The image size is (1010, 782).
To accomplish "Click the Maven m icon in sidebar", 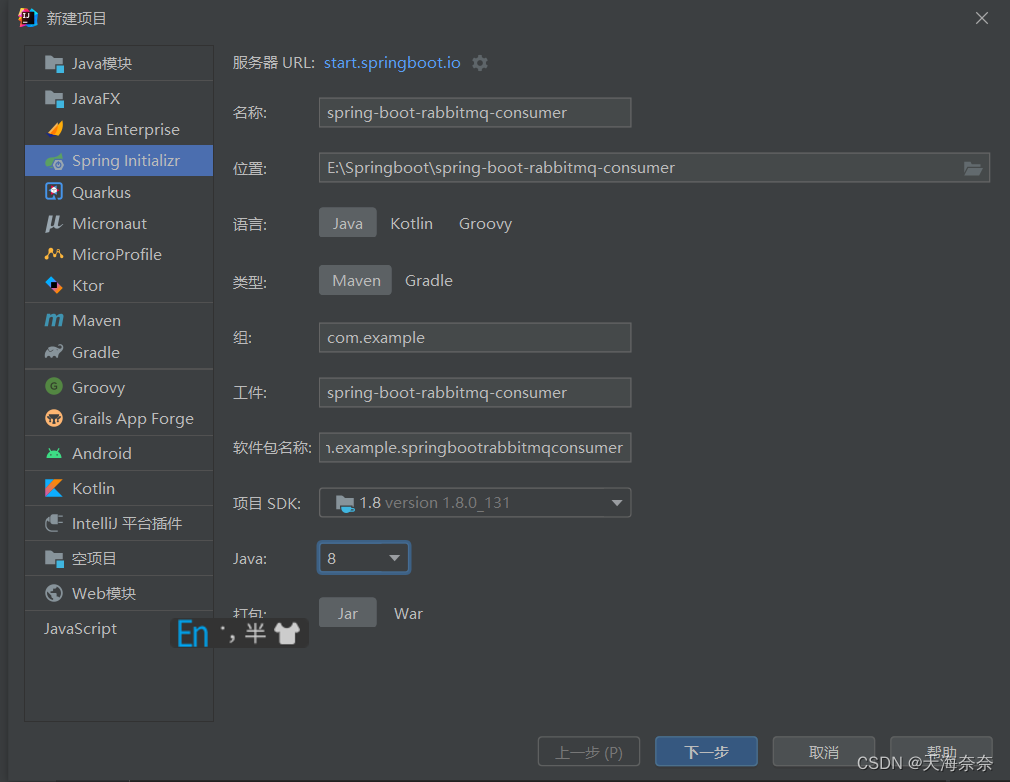I will (x=54, y=320).
